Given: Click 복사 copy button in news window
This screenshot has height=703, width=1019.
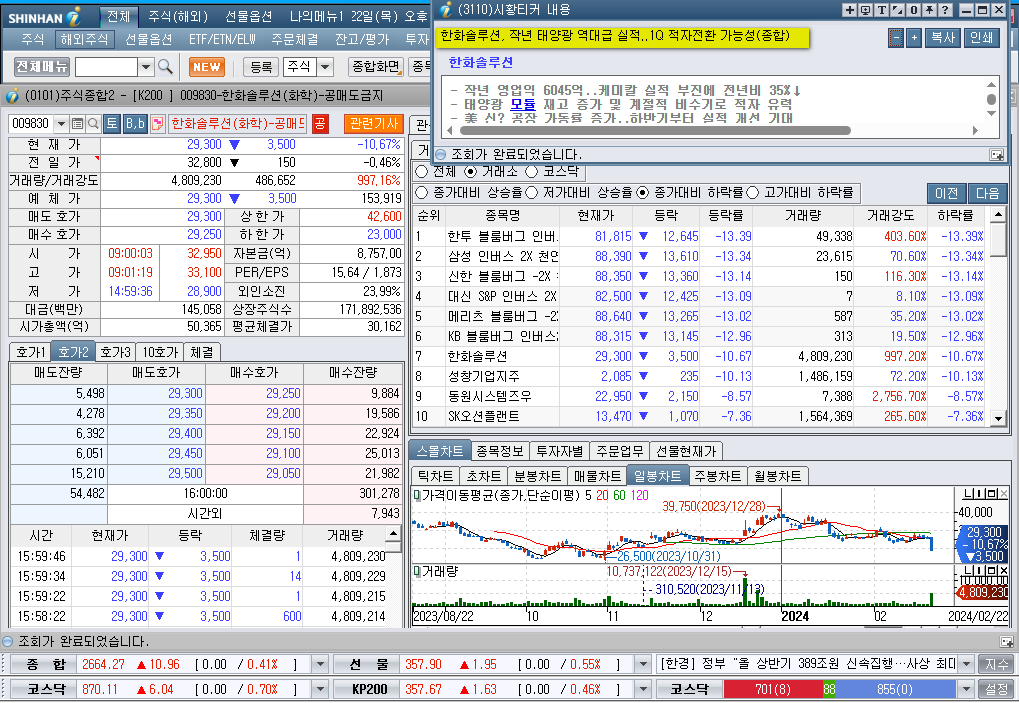Looking at the screenshot, I should 942,38.
